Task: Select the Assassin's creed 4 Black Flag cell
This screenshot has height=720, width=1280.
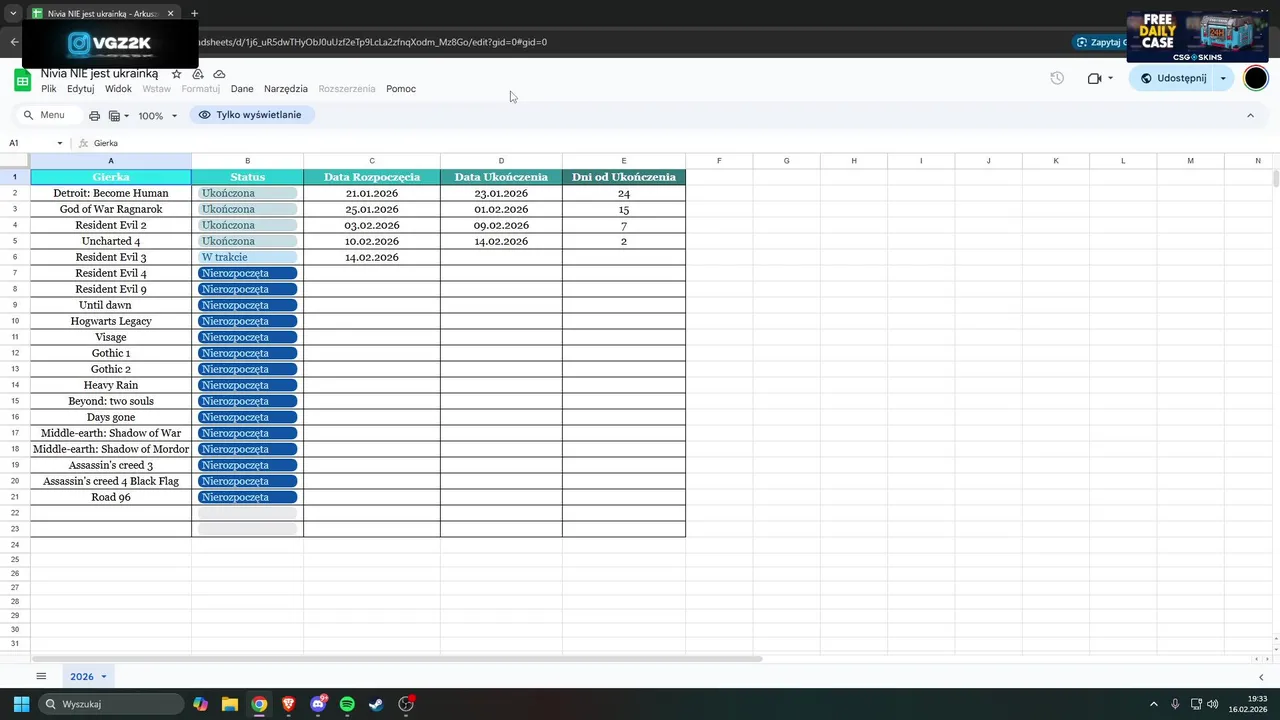Action: pos(111,481)
